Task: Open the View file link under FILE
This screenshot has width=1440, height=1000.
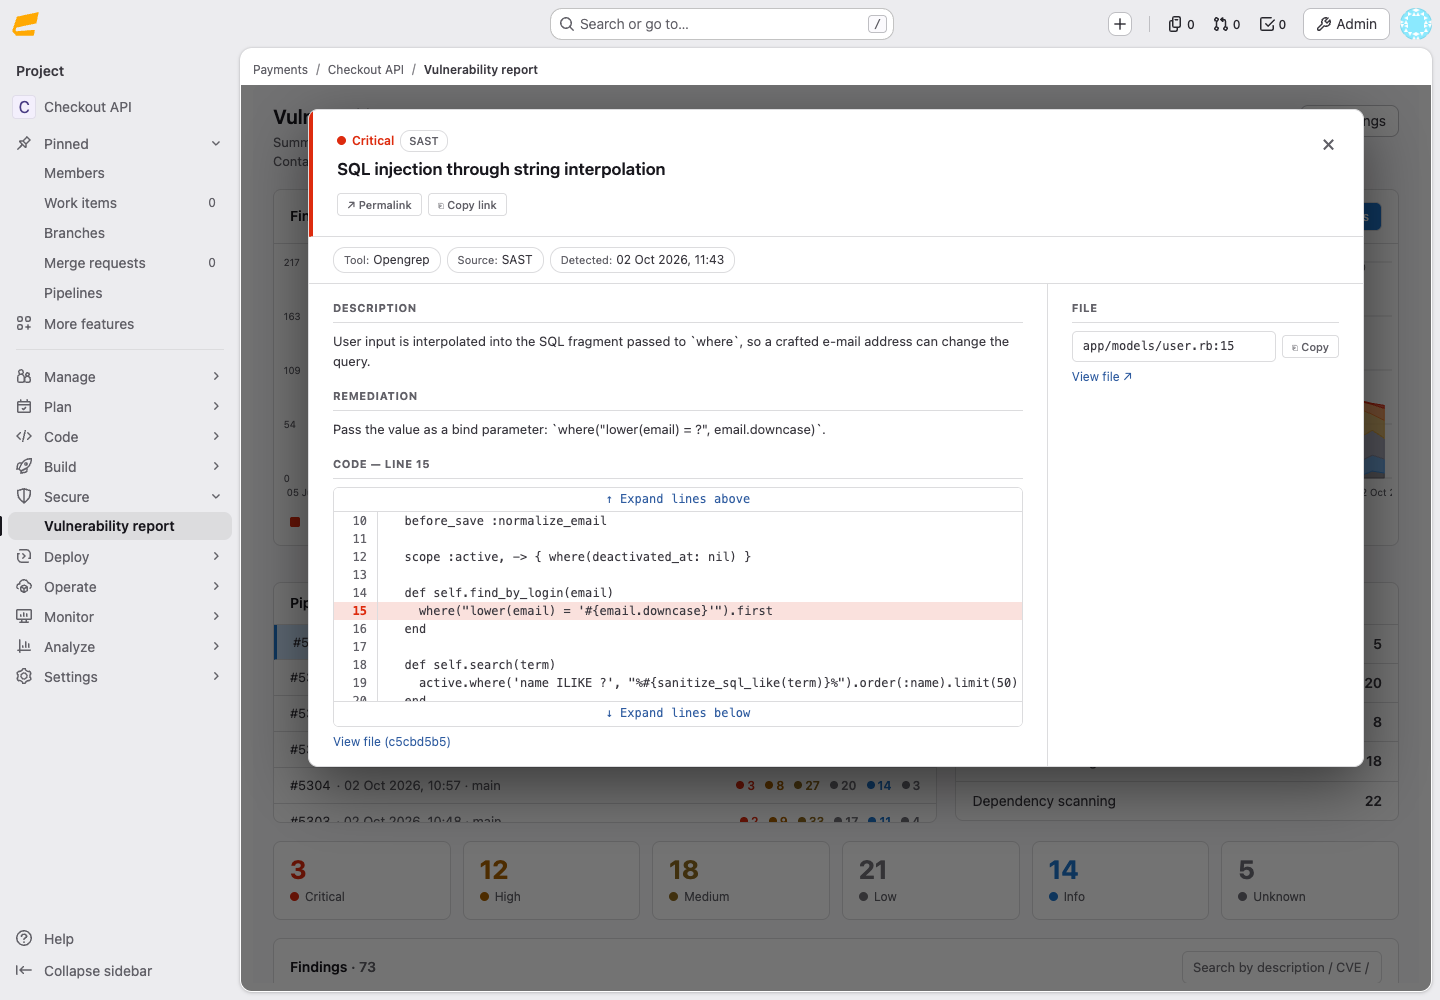Action: pos(1102,377)
